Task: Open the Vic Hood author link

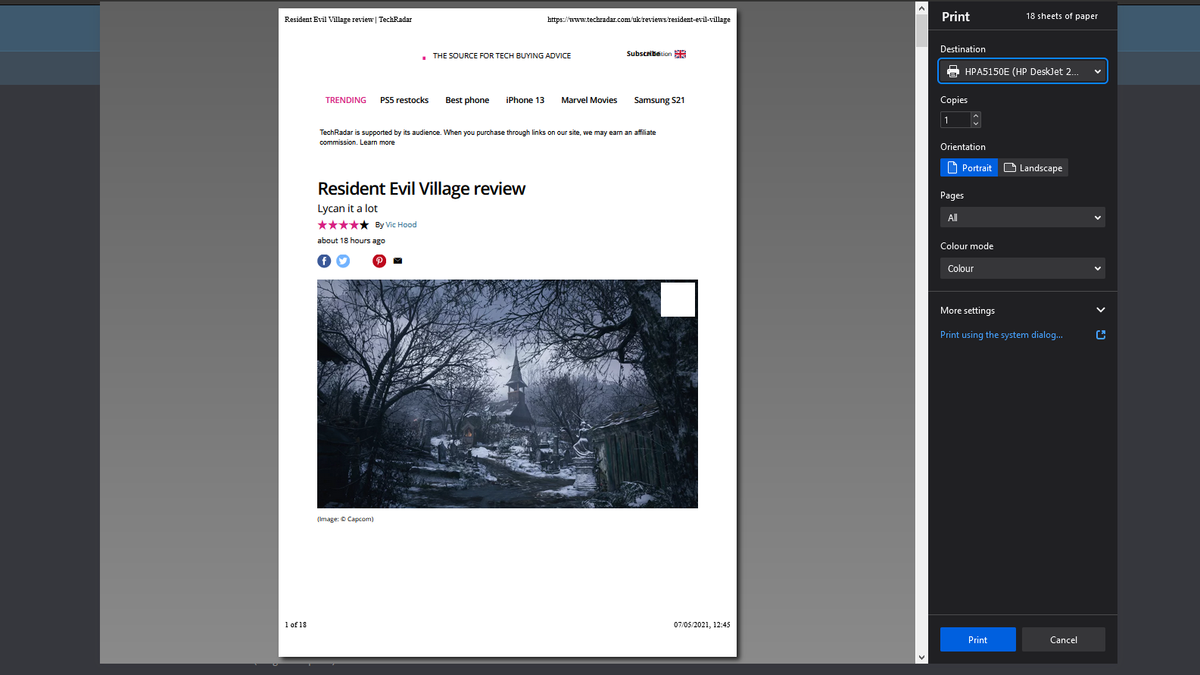Action: (400, 224)
